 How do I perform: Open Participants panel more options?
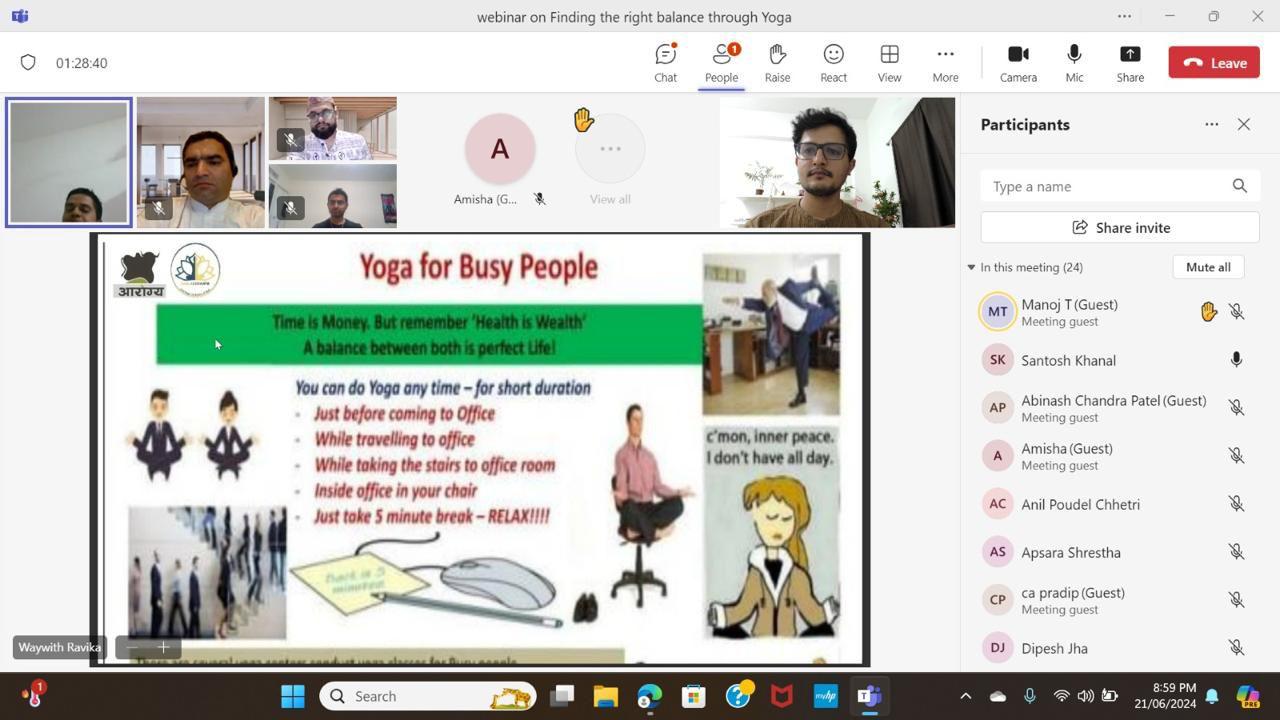1211,124
